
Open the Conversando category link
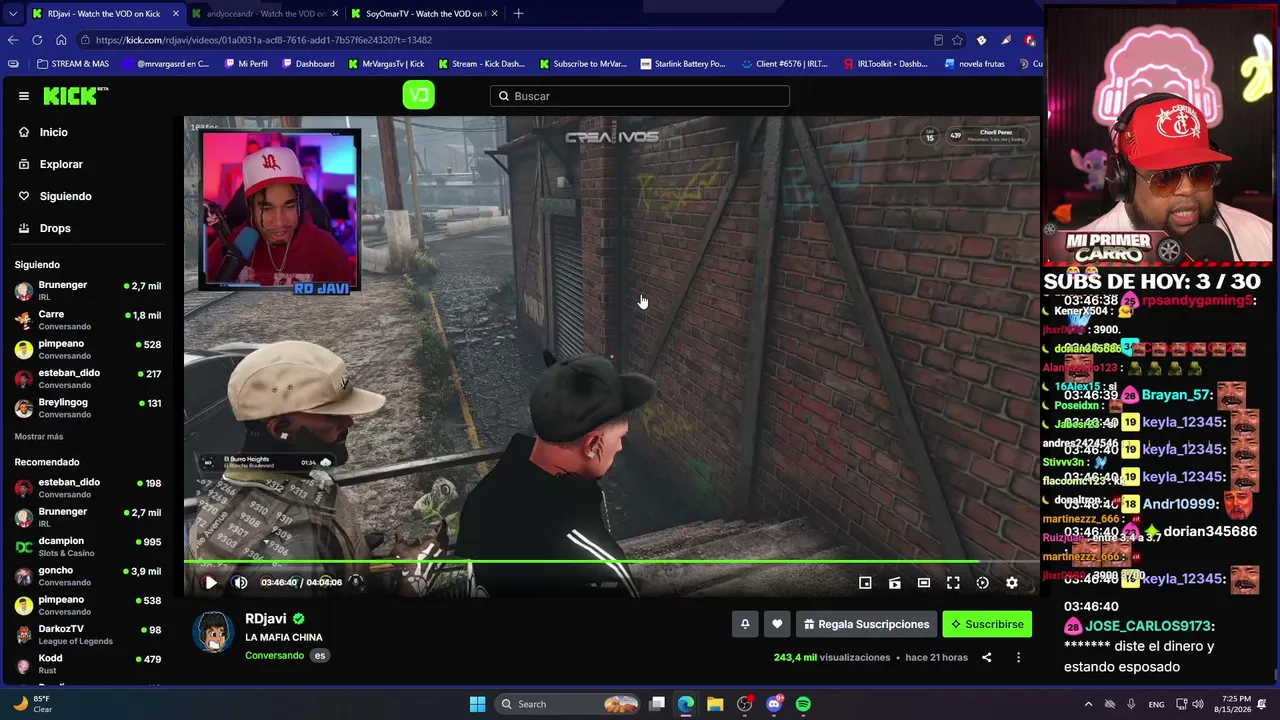click(274, 655)
